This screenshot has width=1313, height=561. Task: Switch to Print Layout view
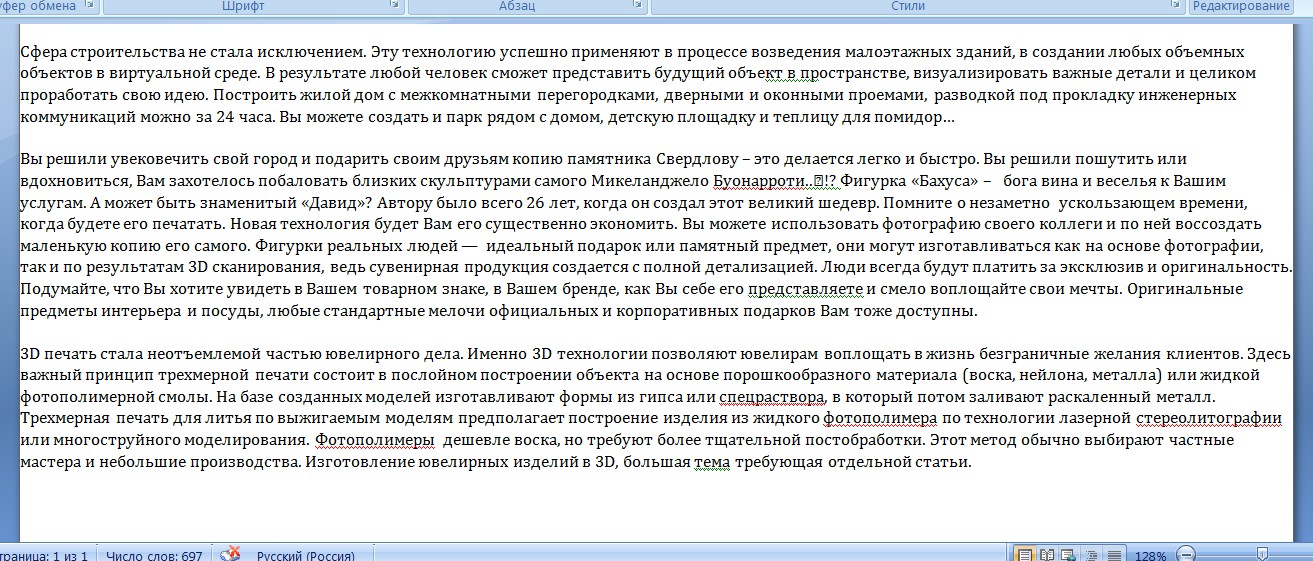coord(1025,555)
